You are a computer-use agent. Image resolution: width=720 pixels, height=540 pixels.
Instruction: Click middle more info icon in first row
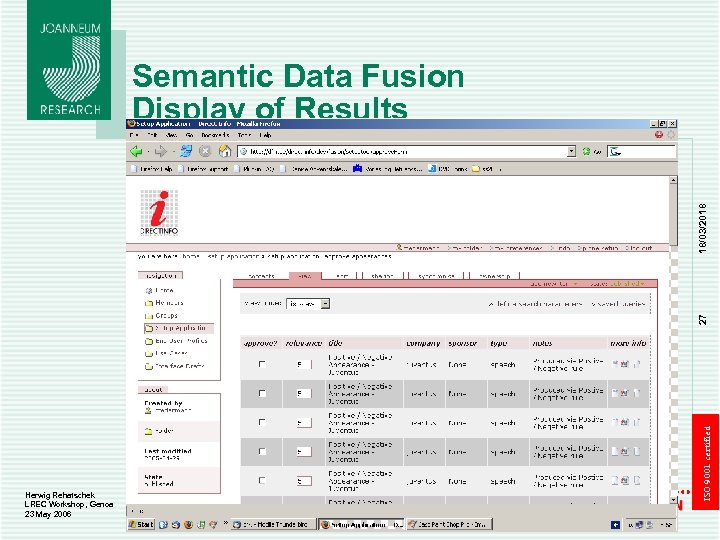[x=625, y=364]
